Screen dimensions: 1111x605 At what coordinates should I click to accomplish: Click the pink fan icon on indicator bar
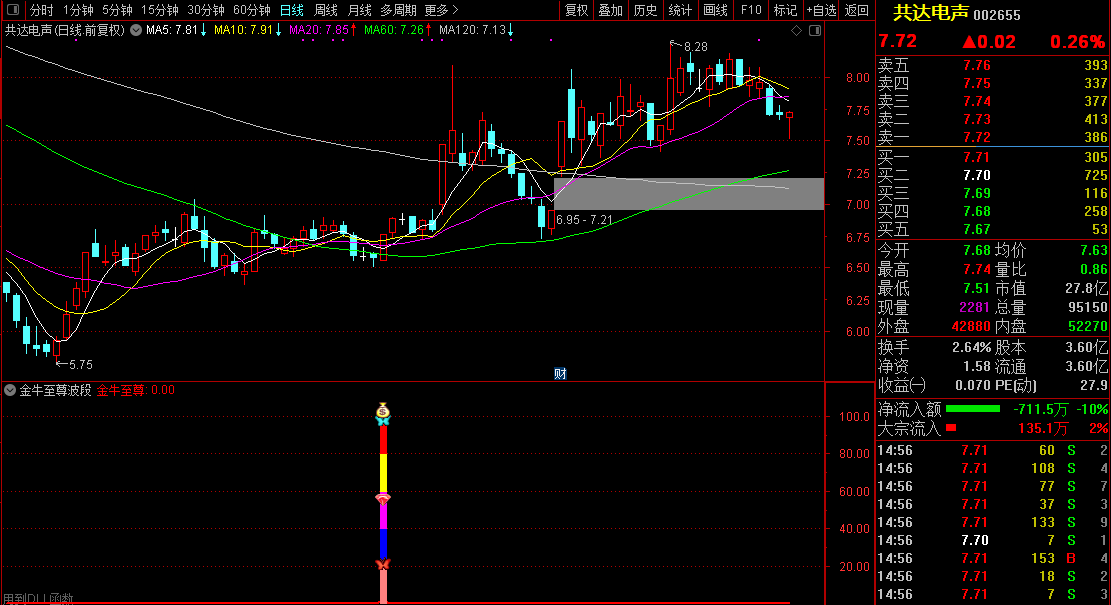[x=382, y=497]
